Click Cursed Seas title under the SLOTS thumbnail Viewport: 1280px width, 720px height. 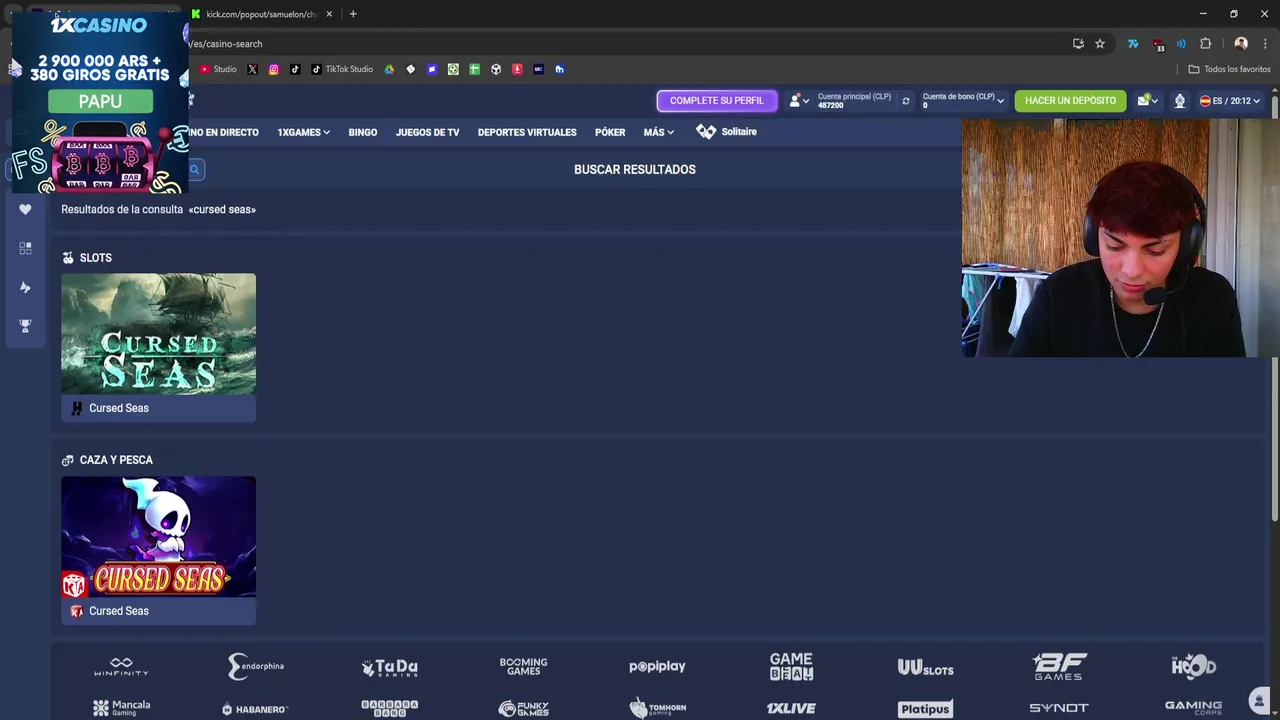click(x=118, y=408)
